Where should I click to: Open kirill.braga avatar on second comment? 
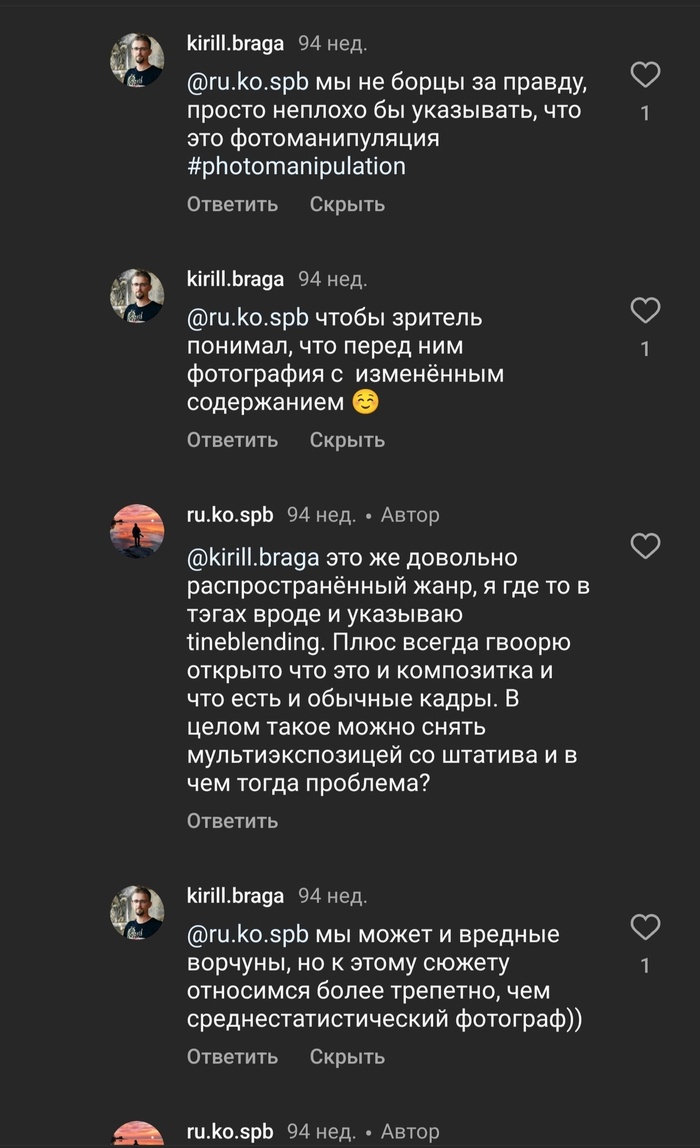(x=136, y=295)
